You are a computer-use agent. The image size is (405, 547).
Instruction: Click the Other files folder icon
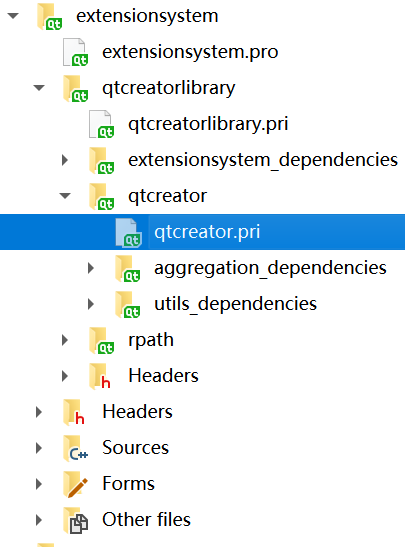tap(75, 520)
